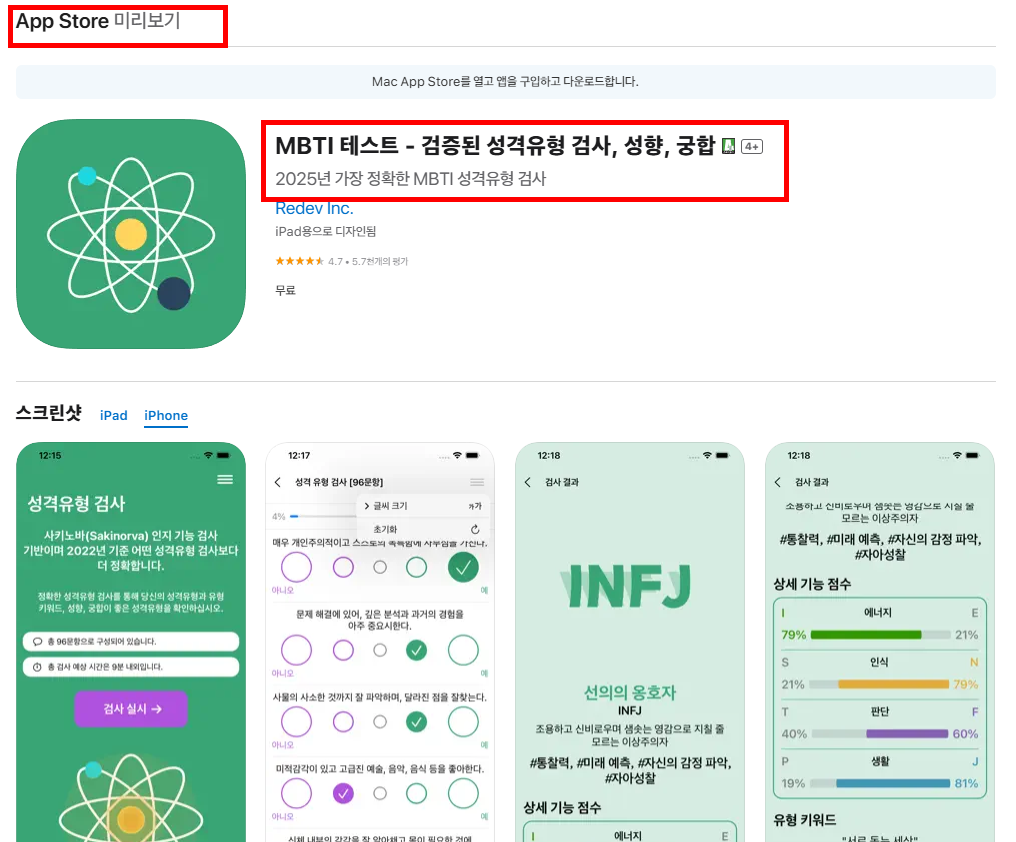This screenshot has height=842, width=1016.
Task: Click the rating text 4.7 • 5.7천개의 평가
Action: coord(368,261)
